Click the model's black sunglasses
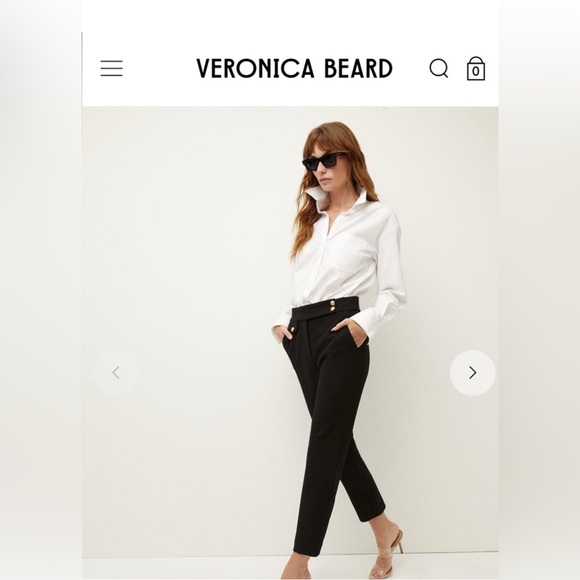The height and width of the screenshot is (580, 580). coord(325,161)
